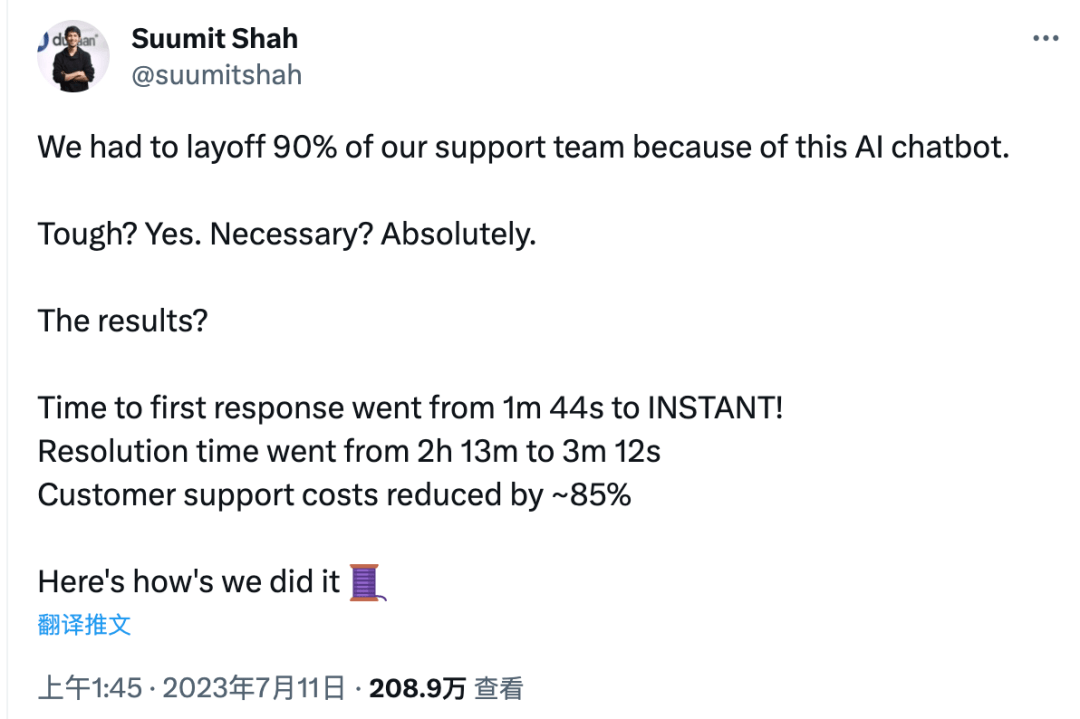Image resolution: width=1080 pixels, height=719 pixels.
Task: Click the 2023年7月11日 date
Action: pyautogui.click(x=253, y=688)
